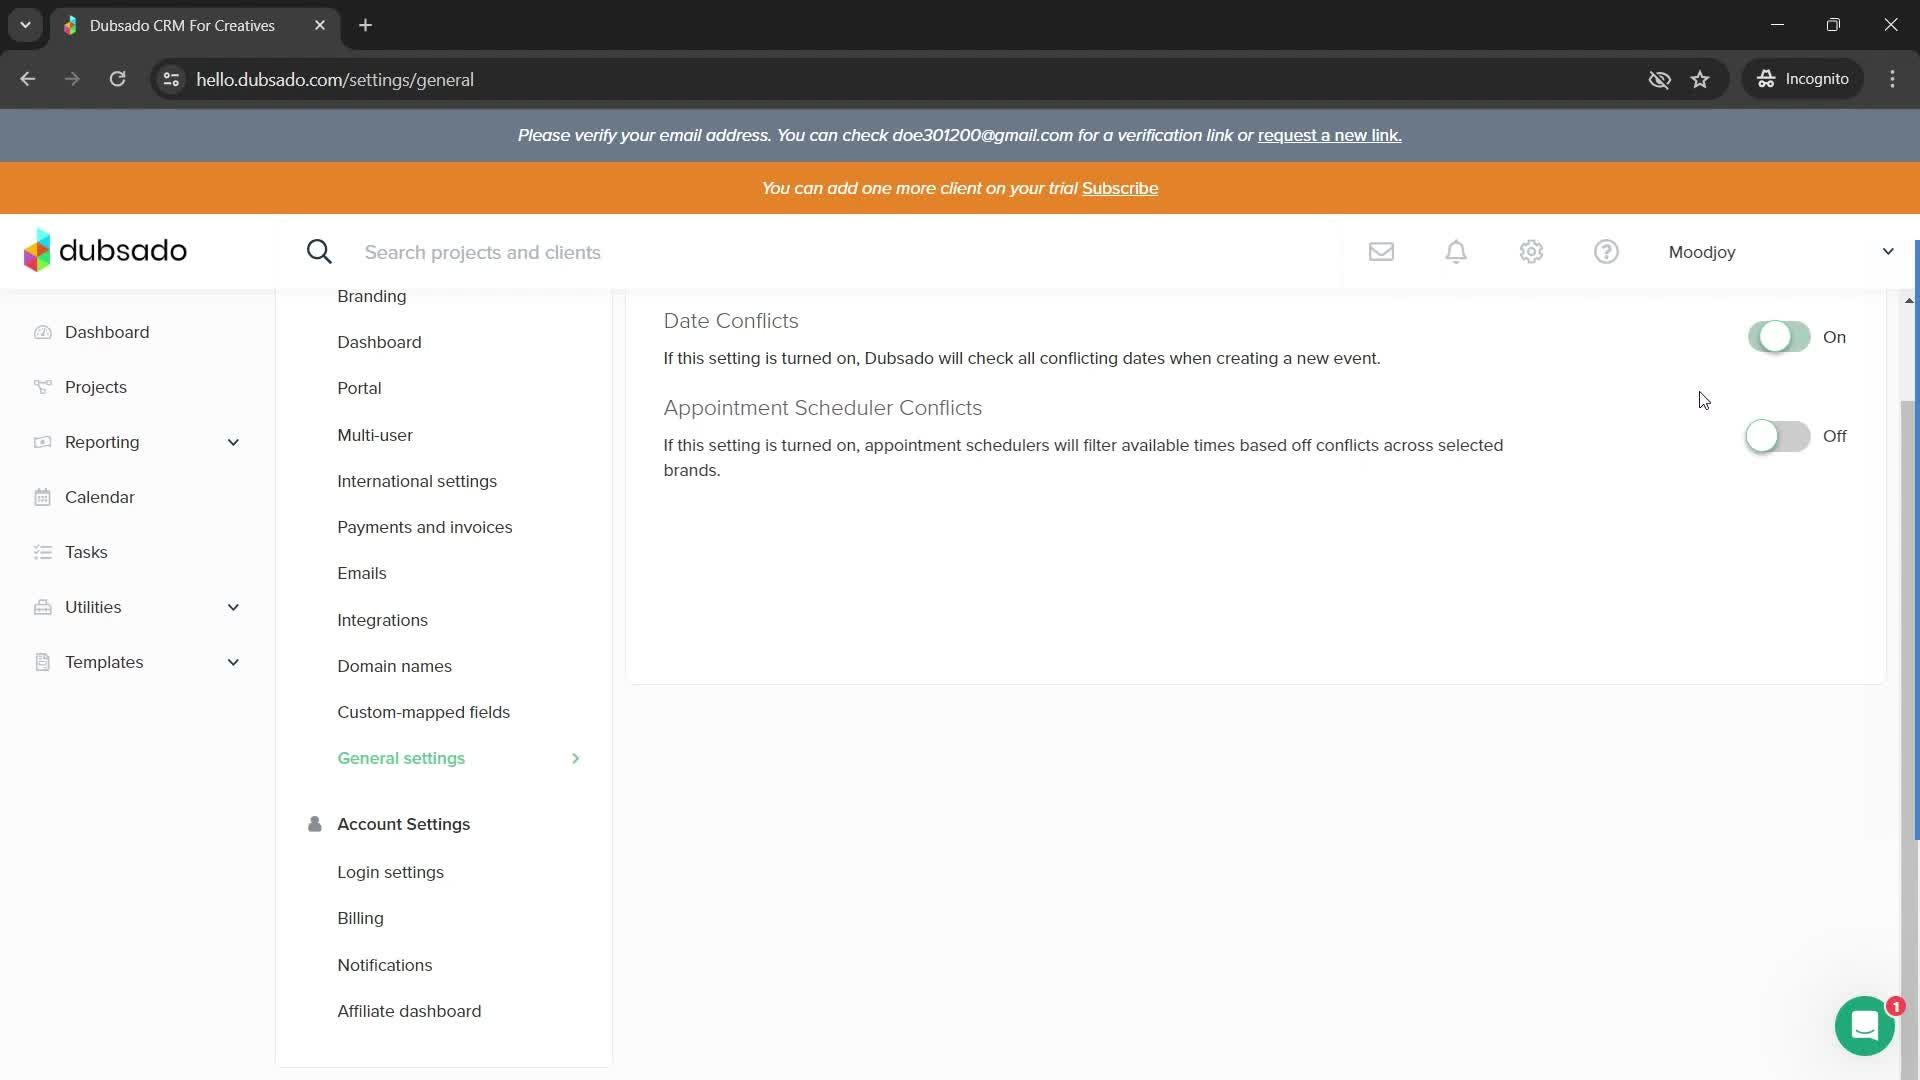
Task: Open Multi-user settings
Action: [375, 435]
